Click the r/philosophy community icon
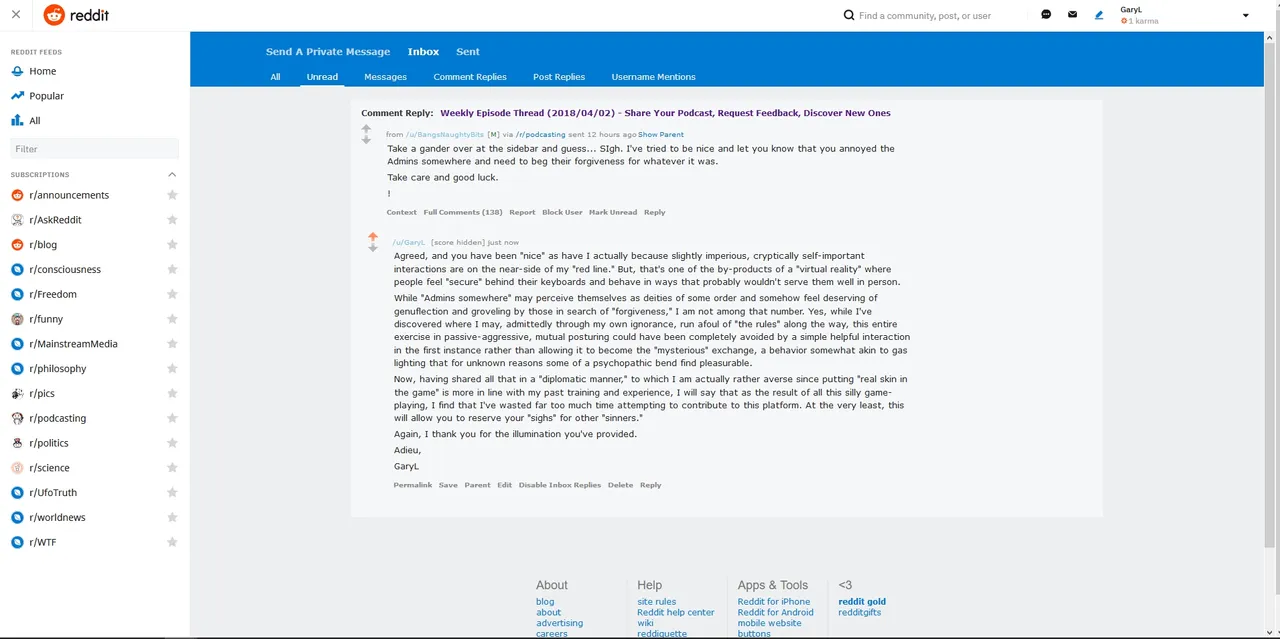This screenshot has width=1280, height=639. (17, 368)
